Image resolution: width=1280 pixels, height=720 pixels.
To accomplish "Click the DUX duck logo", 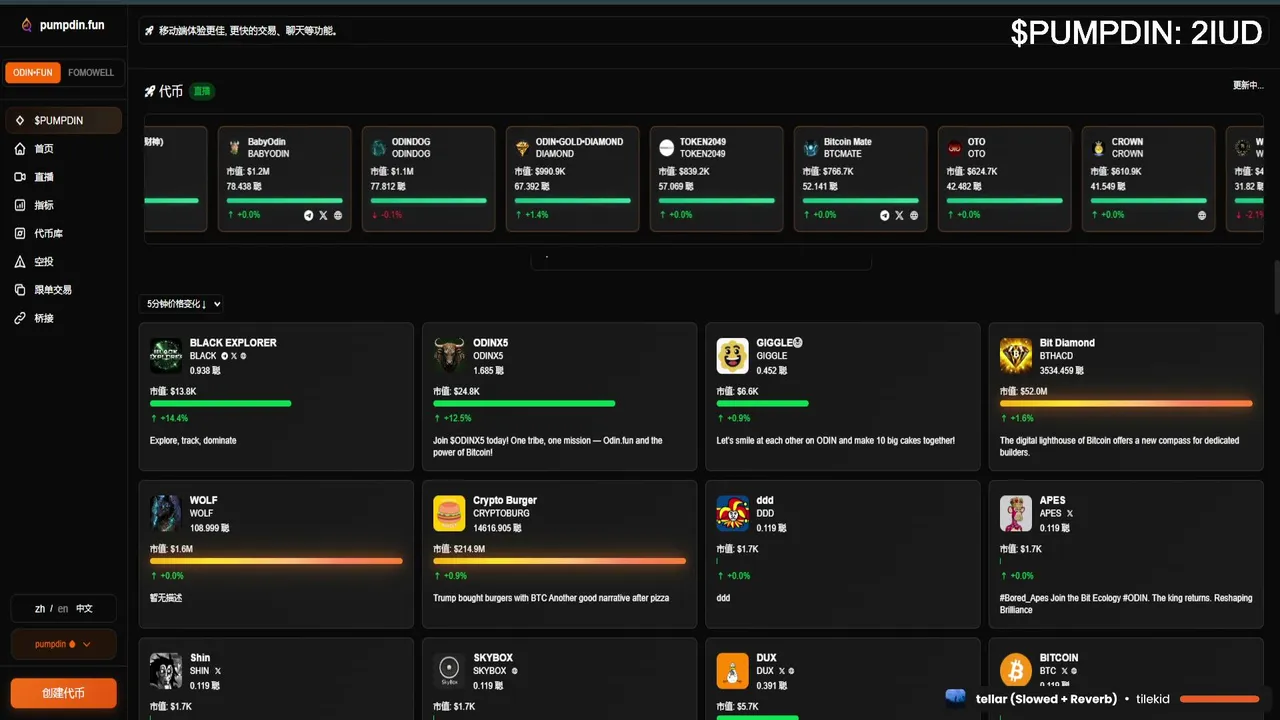I will pyautogui.click(x=733, y=671).
